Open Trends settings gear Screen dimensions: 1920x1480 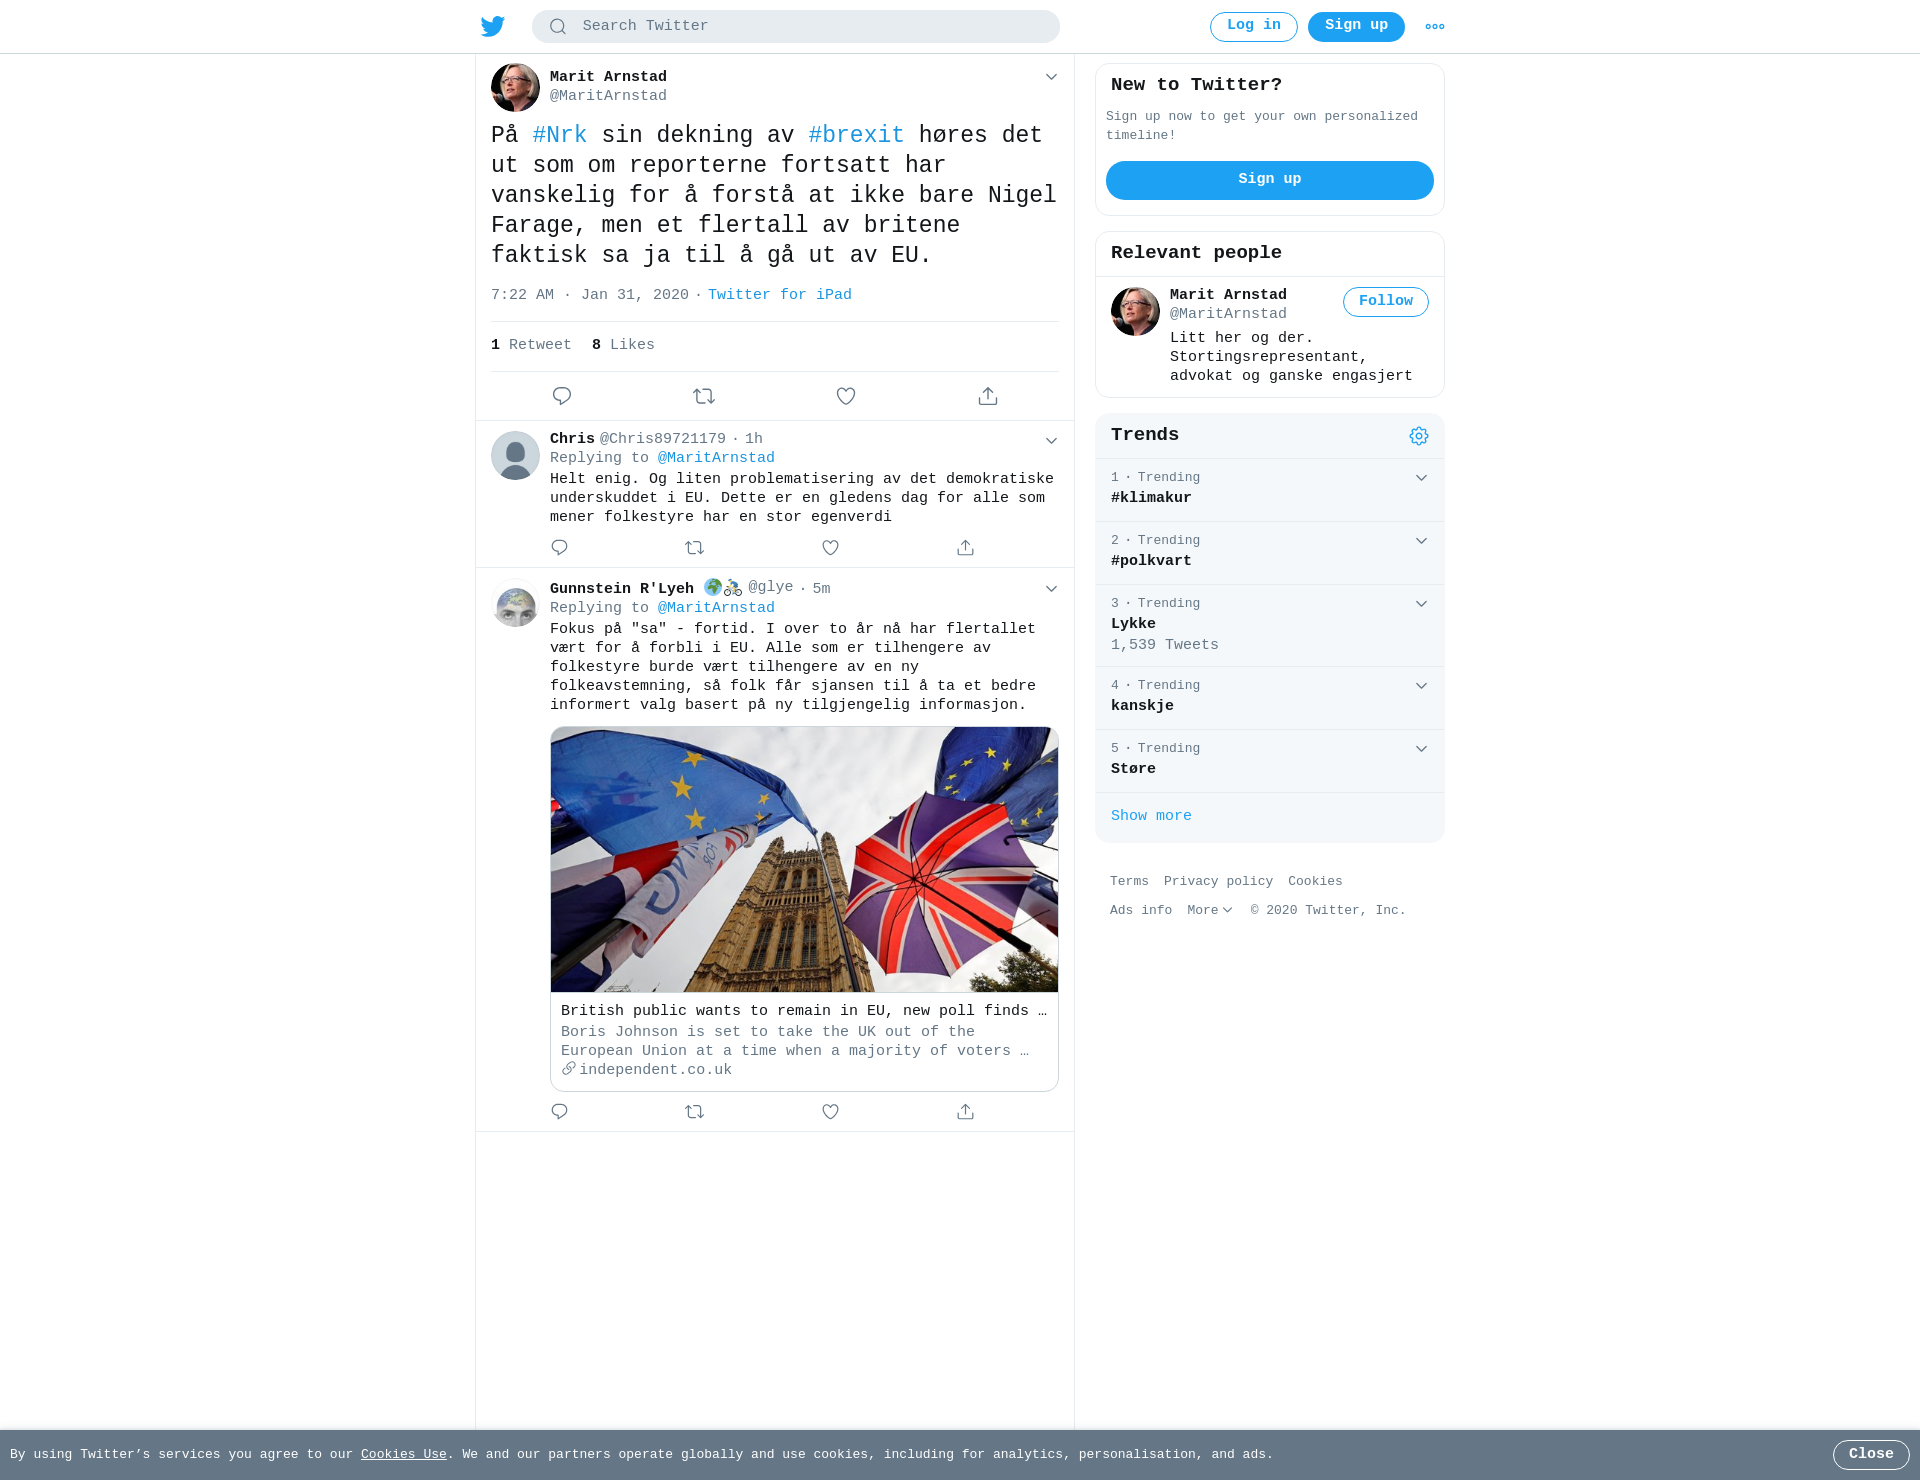tap(1419, 436)
